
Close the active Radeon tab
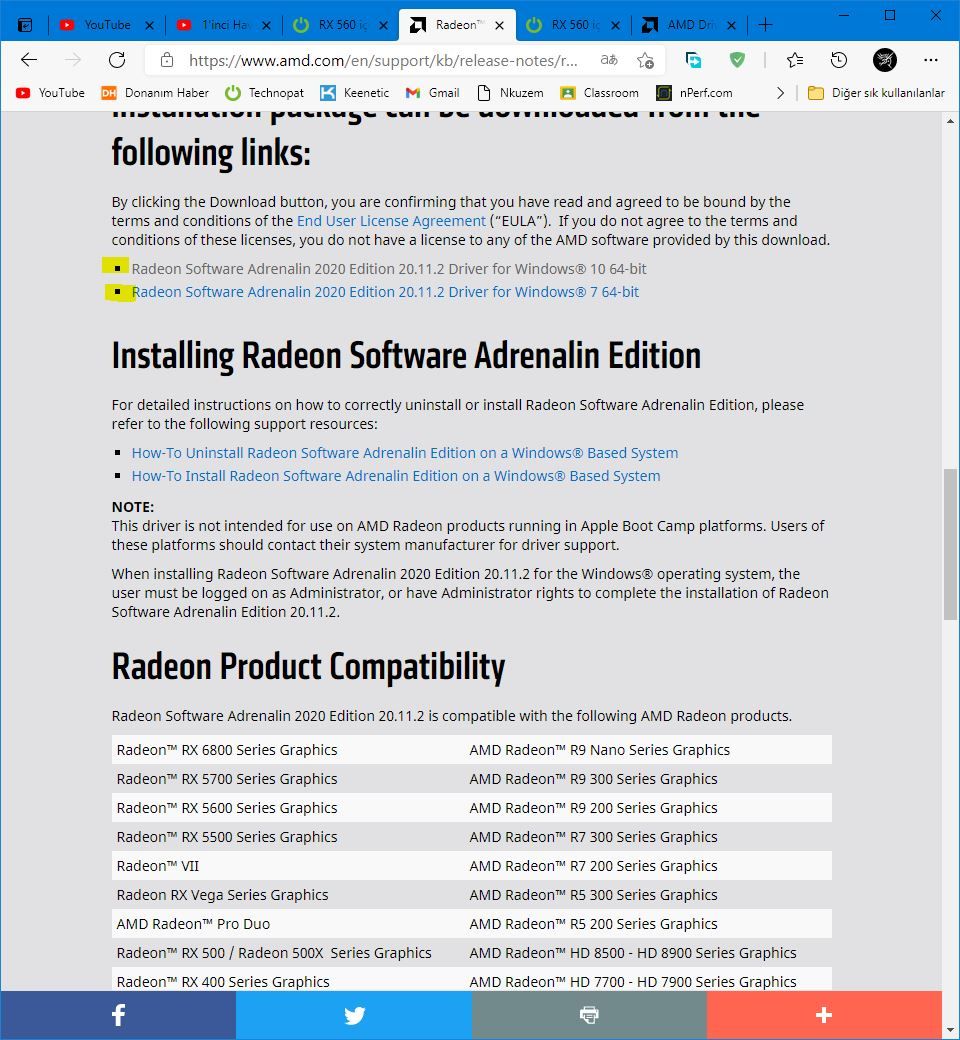pyautogui.click(x=500, y=25)
